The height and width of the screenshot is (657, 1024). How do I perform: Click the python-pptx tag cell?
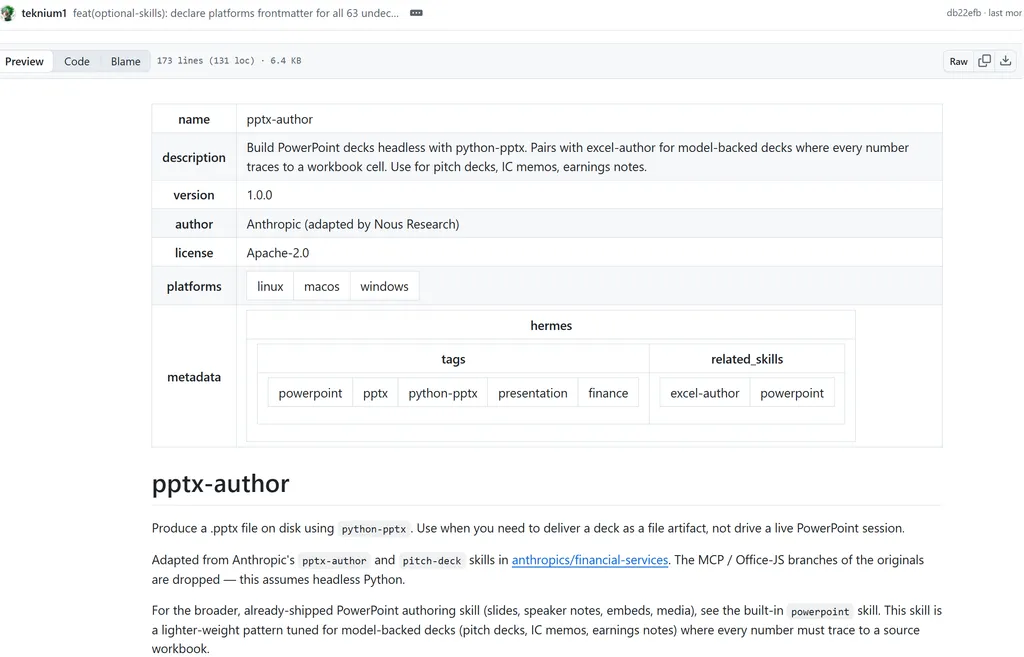443,393
